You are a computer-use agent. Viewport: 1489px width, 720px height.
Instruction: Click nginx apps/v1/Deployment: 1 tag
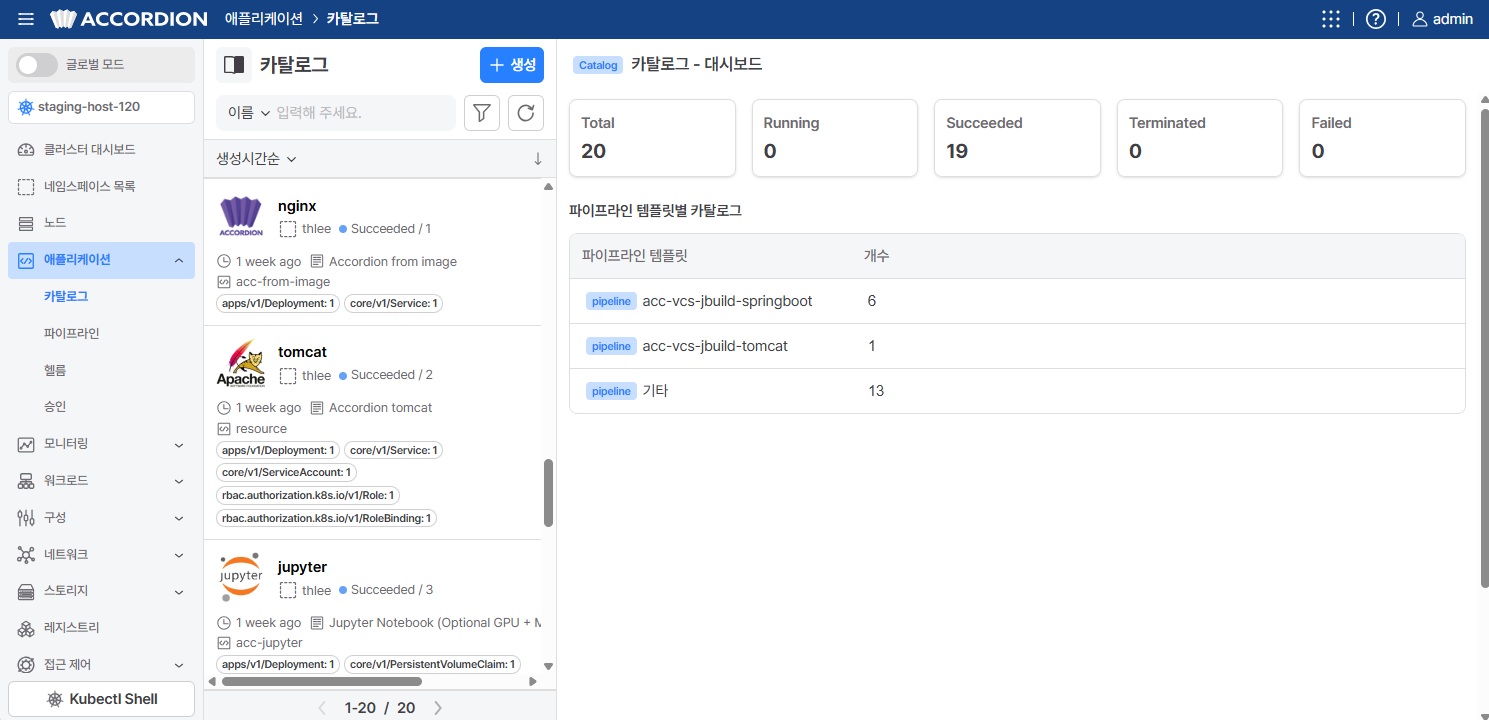click(278, 303)
